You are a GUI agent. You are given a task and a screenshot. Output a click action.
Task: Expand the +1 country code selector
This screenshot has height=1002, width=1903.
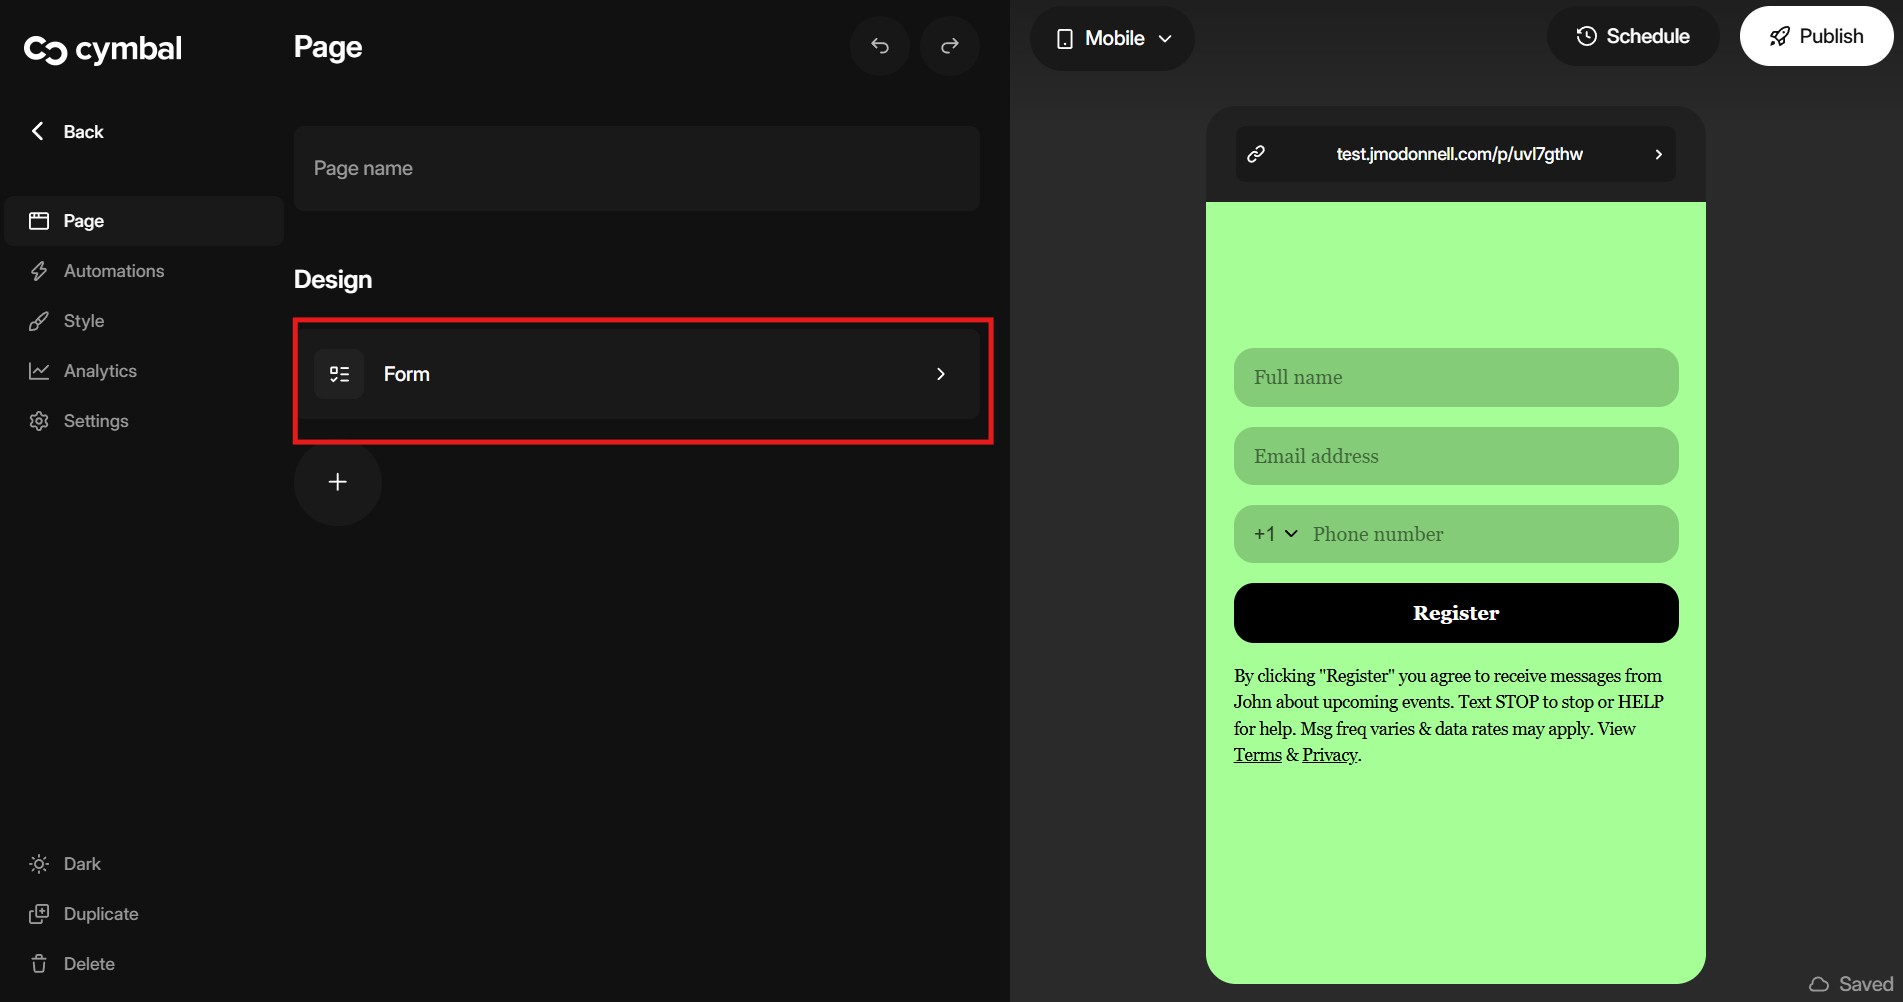[1276, 534]
